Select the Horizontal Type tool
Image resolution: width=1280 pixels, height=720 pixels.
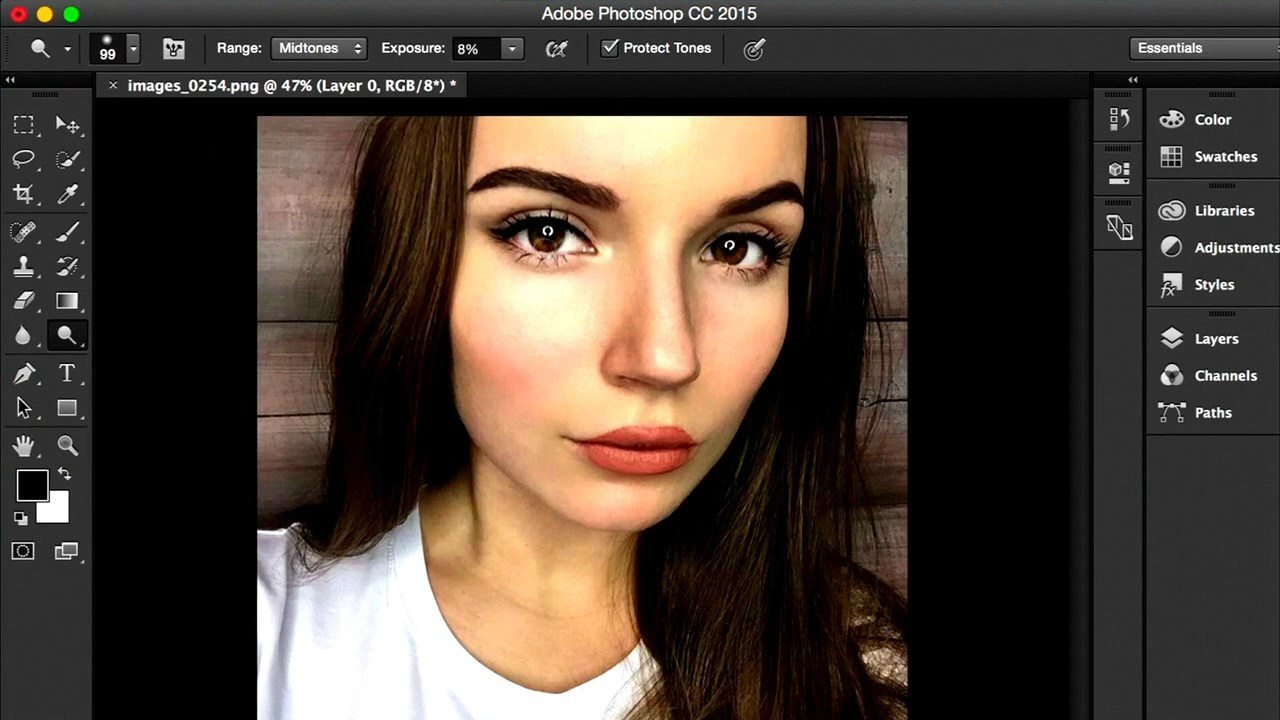67,374
